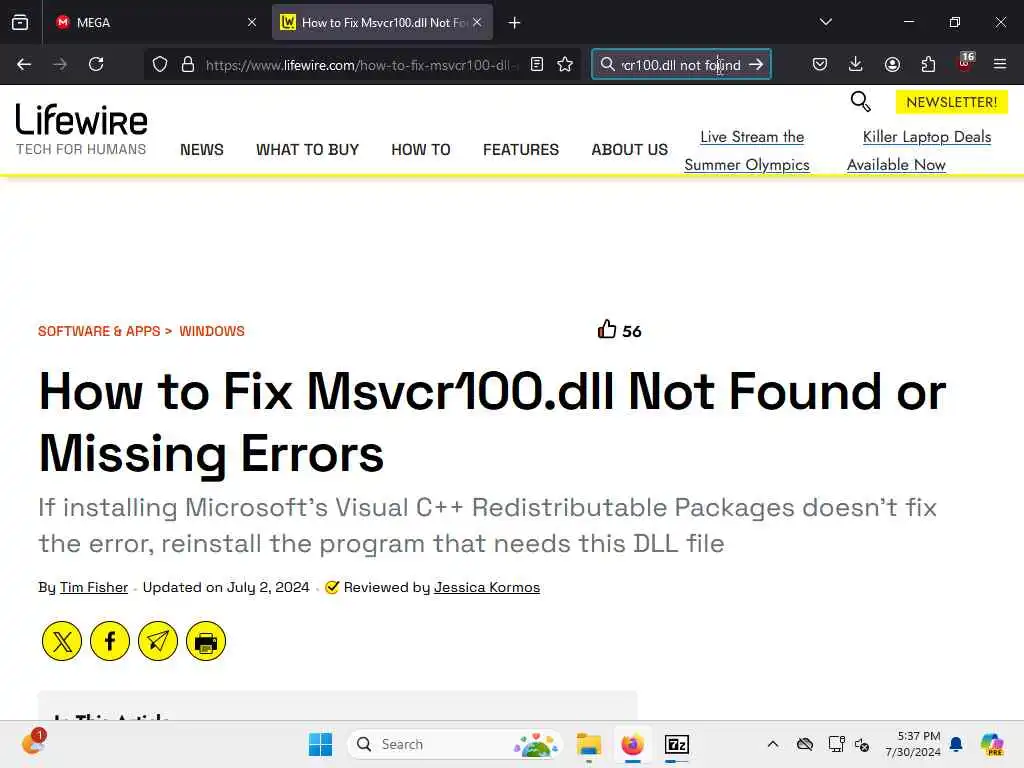Click the yellow NEWSLETTER! button

pos(952,102)
